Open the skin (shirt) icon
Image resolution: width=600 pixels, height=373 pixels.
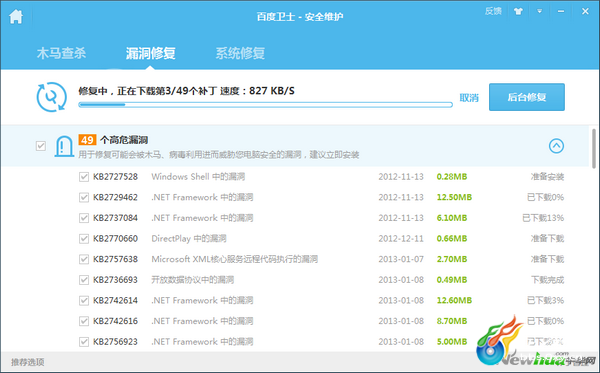(518, 11)
